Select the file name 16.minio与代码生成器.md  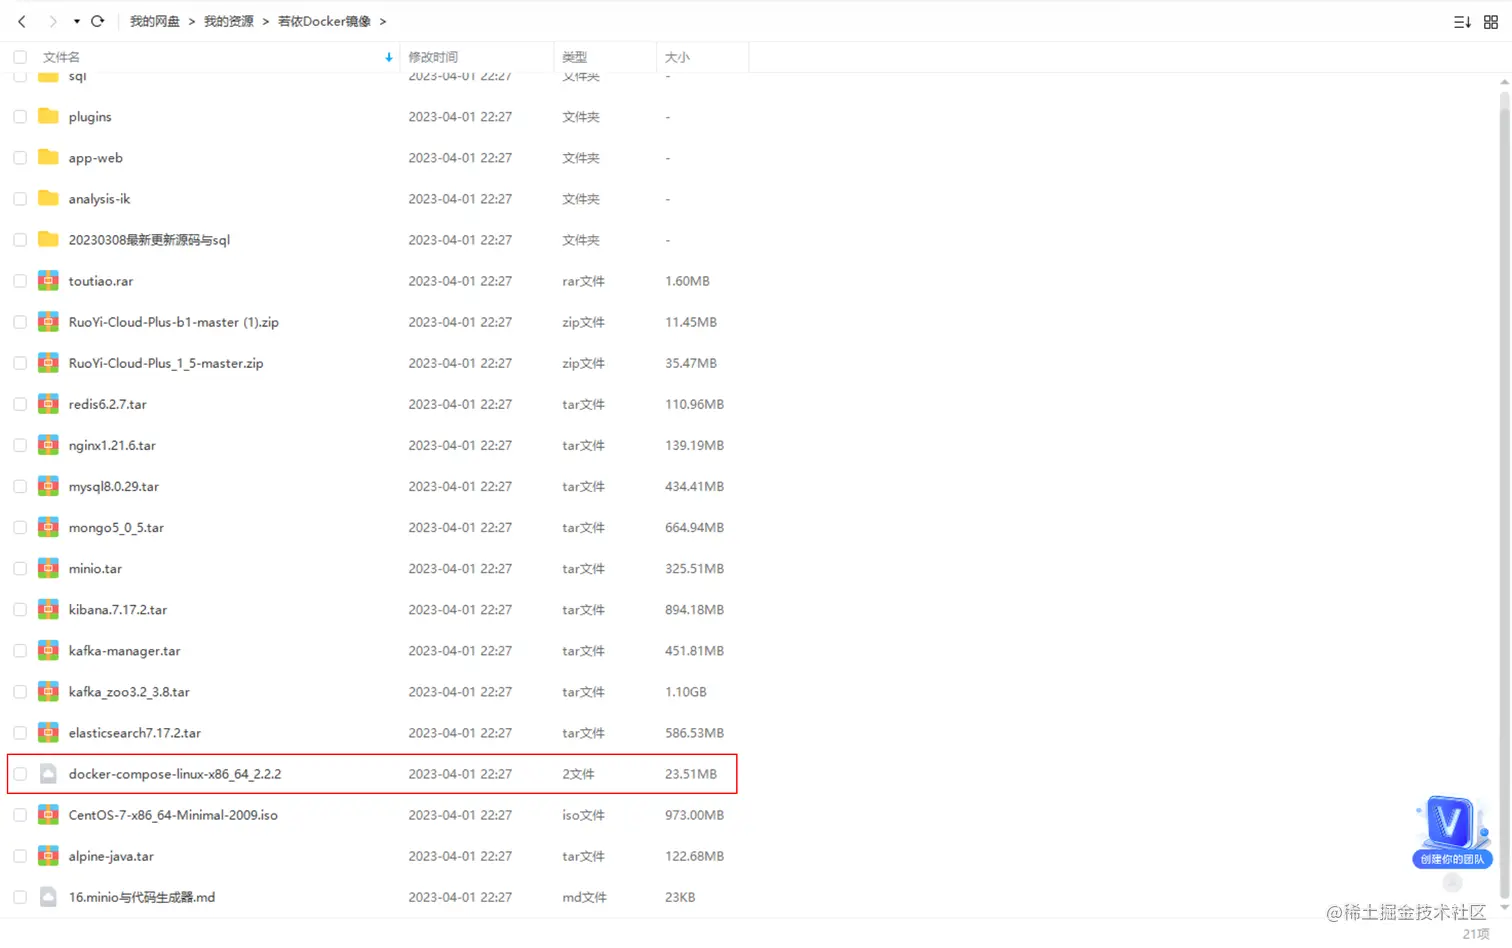142,897
